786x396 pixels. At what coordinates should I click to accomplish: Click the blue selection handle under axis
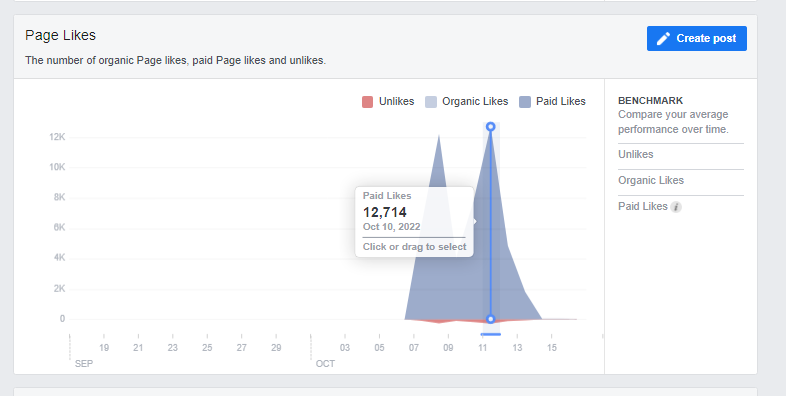pos(491,334)
